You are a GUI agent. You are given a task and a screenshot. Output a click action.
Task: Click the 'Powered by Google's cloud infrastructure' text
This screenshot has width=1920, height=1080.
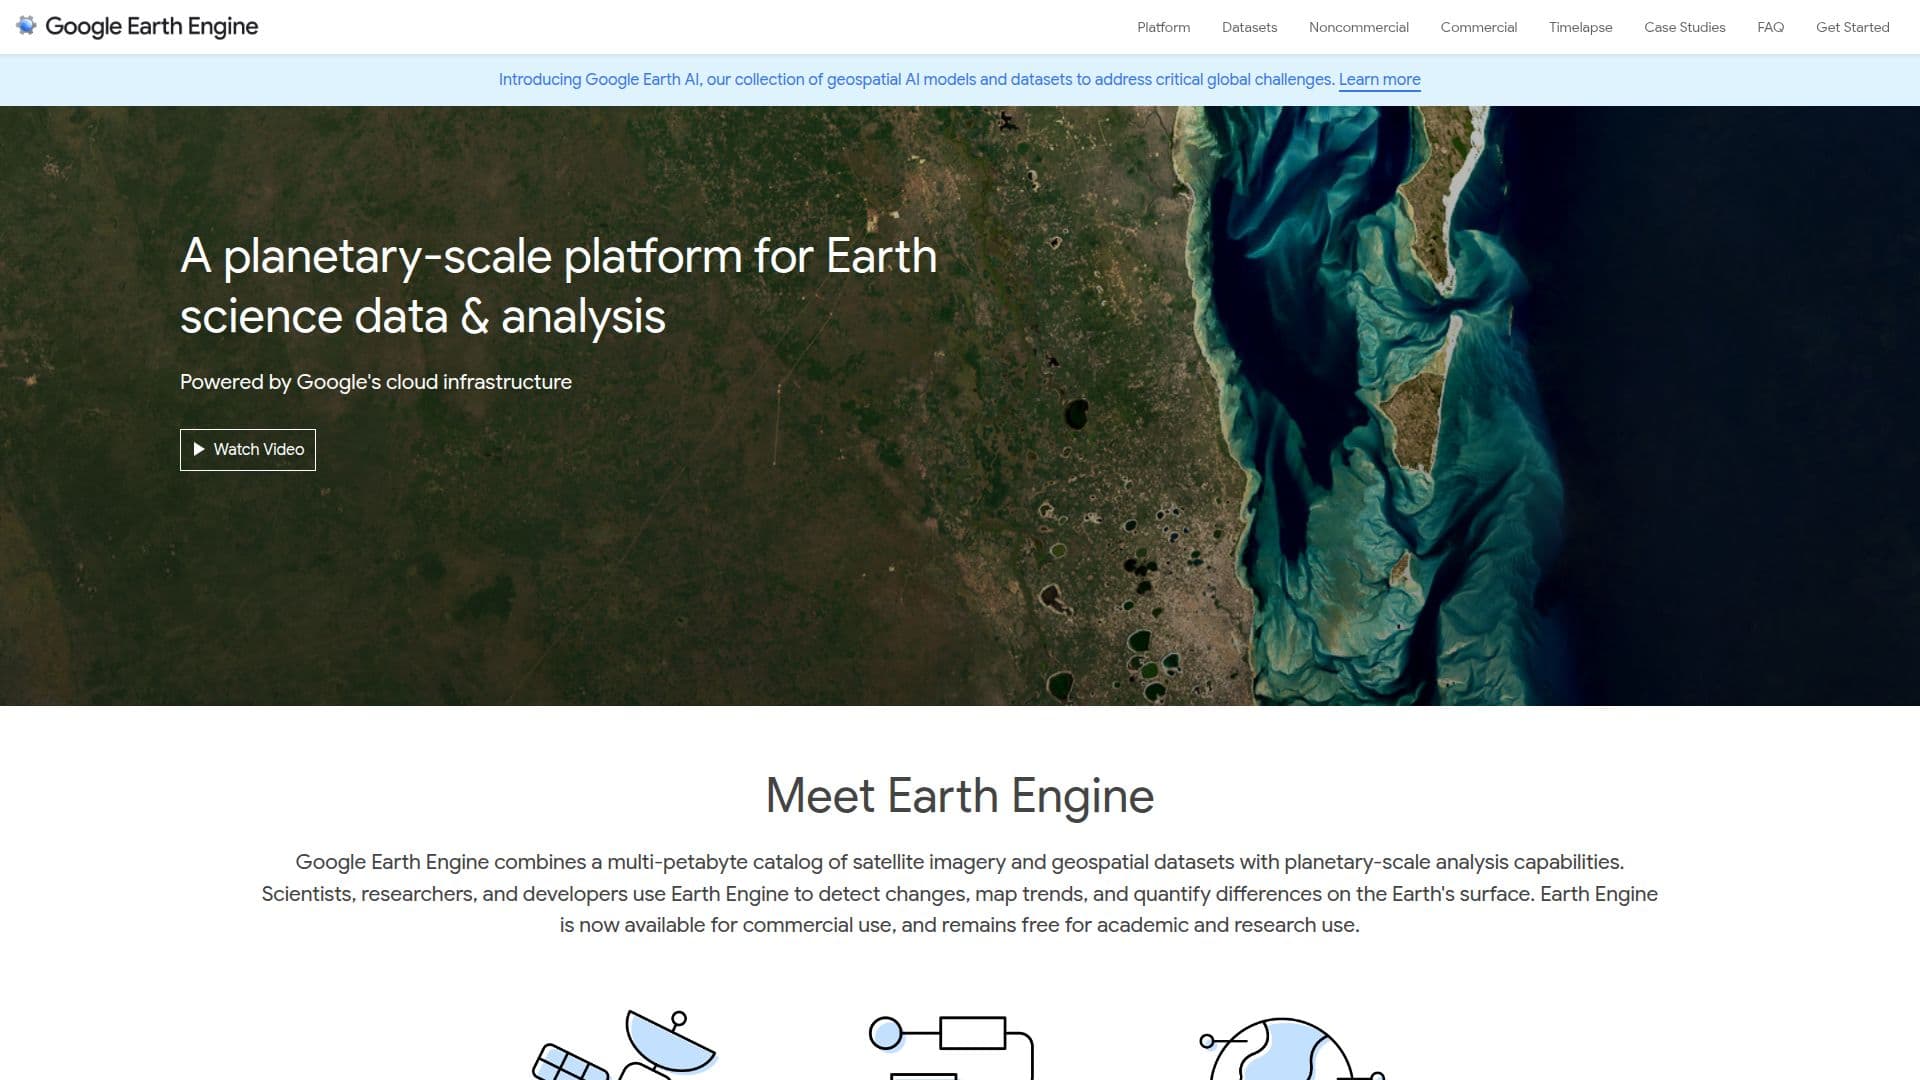pos(376,382)
